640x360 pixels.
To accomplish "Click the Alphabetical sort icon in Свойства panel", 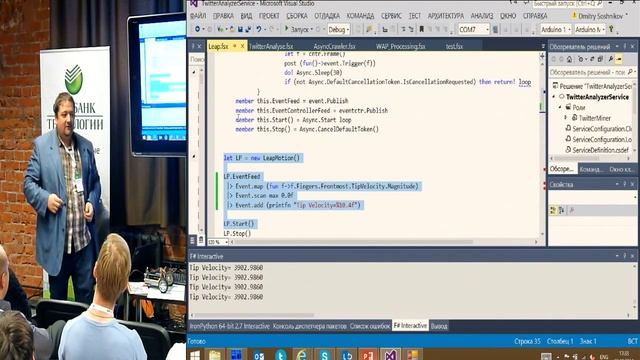I will coord(562,210).
